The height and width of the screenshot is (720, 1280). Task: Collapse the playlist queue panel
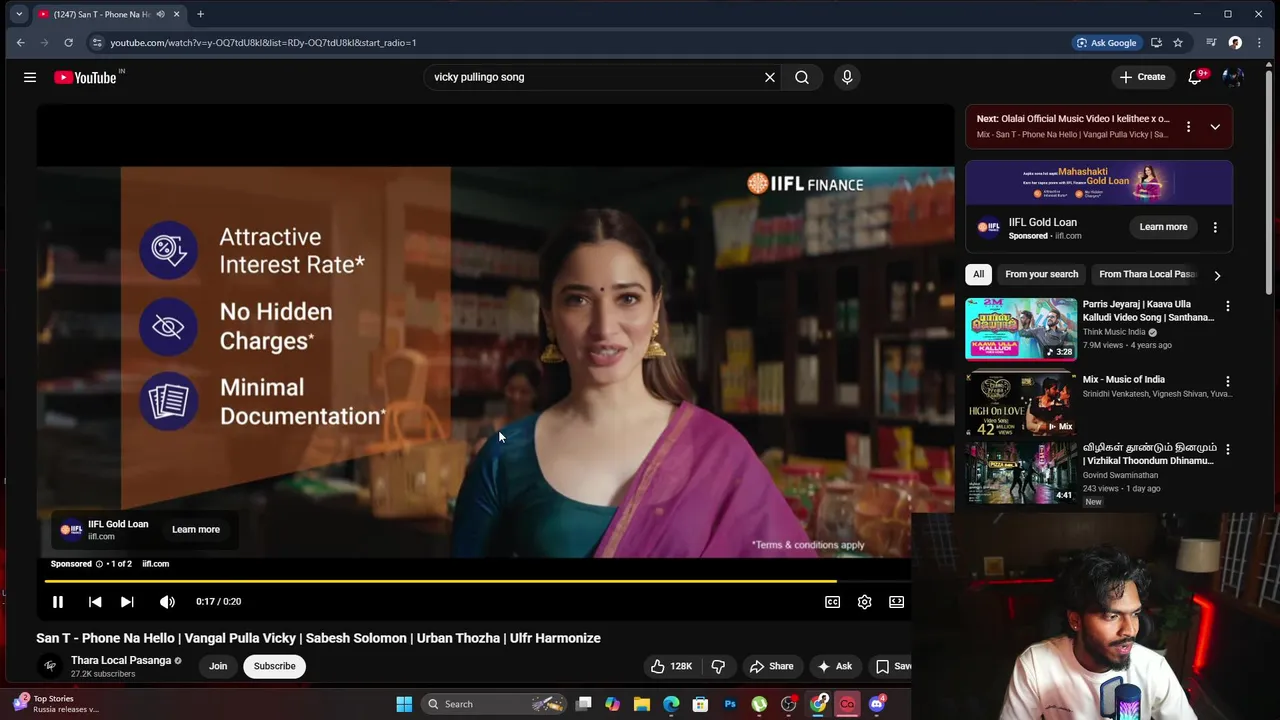tap(1215, 127)
